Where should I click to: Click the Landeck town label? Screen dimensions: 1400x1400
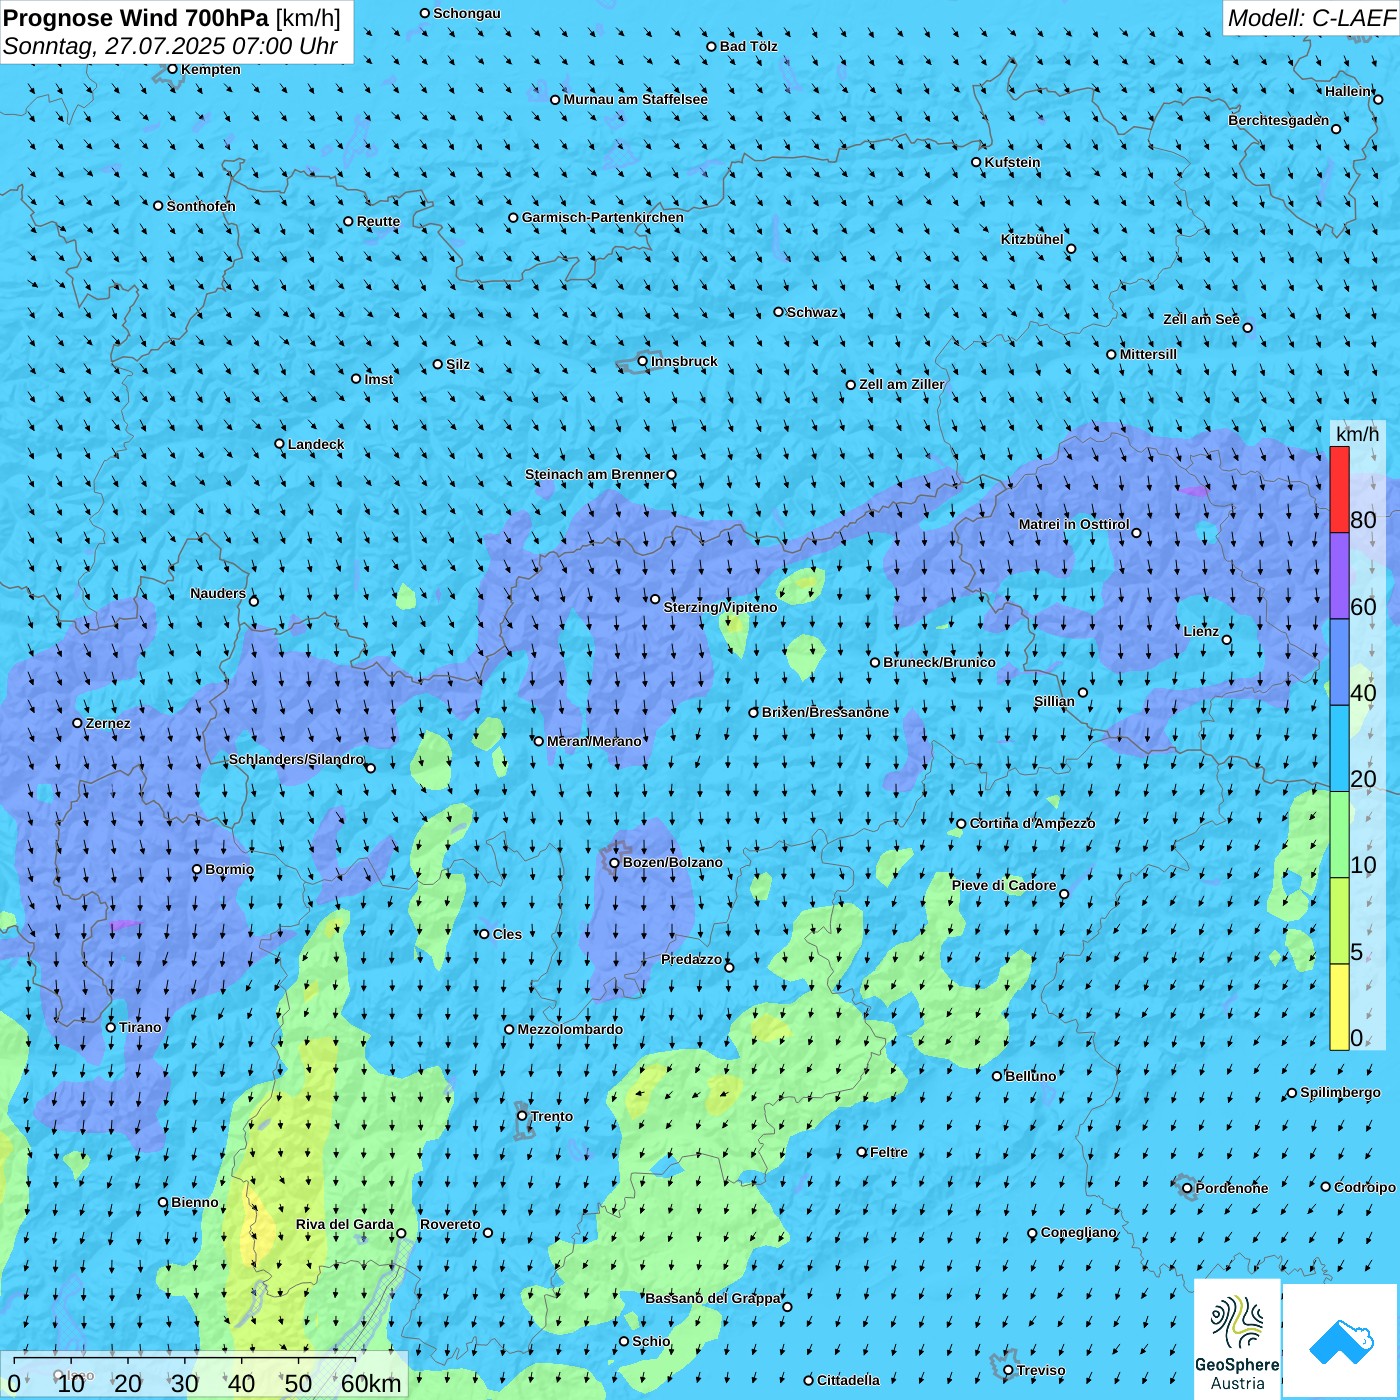tap(315, 444)
